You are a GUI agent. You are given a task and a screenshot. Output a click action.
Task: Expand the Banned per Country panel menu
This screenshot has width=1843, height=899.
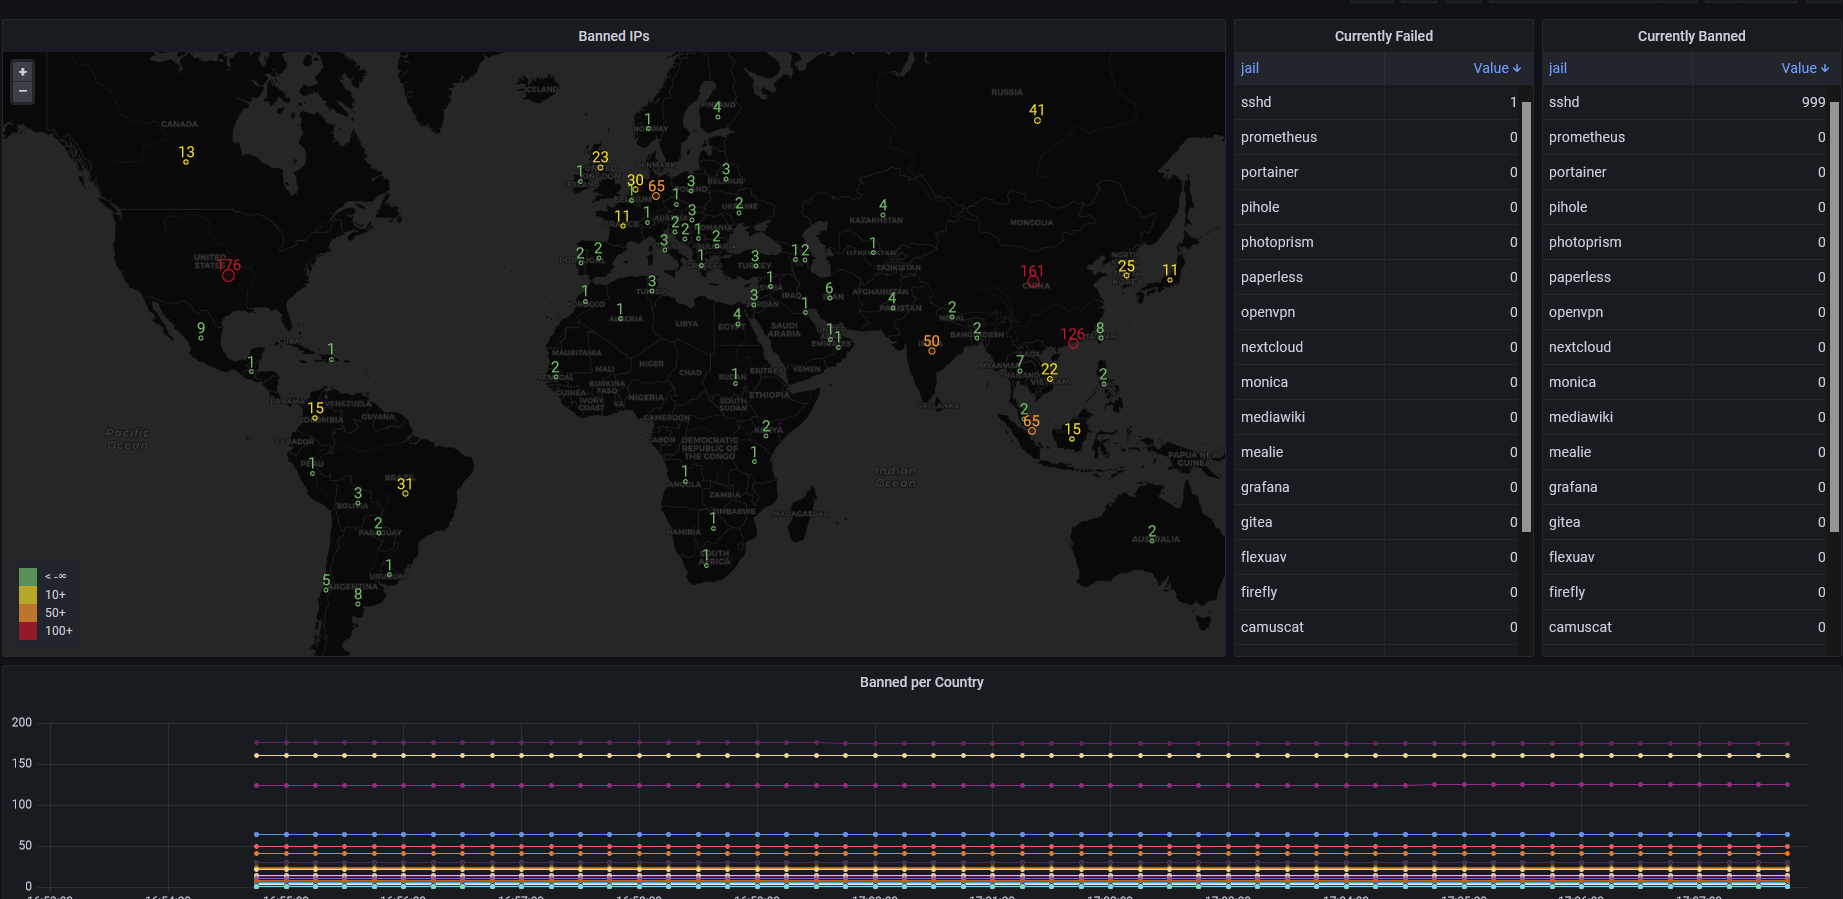[921, 682]
